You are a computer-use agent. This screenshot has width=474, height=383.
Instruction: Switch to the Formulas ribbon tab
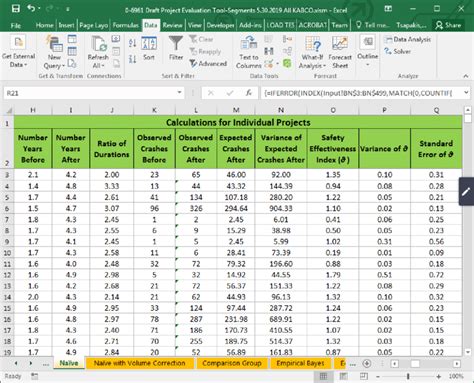[x=125, y=25]
